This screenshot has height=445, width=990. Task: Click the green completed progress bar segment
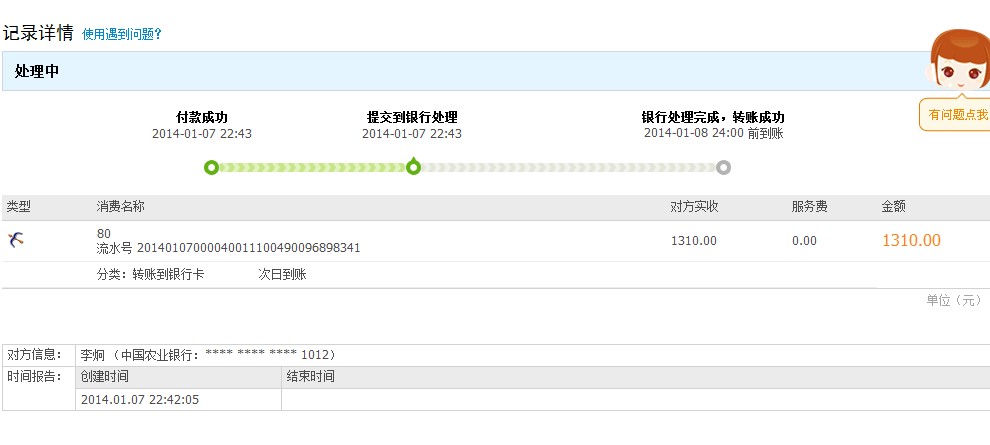coord(311,167)
